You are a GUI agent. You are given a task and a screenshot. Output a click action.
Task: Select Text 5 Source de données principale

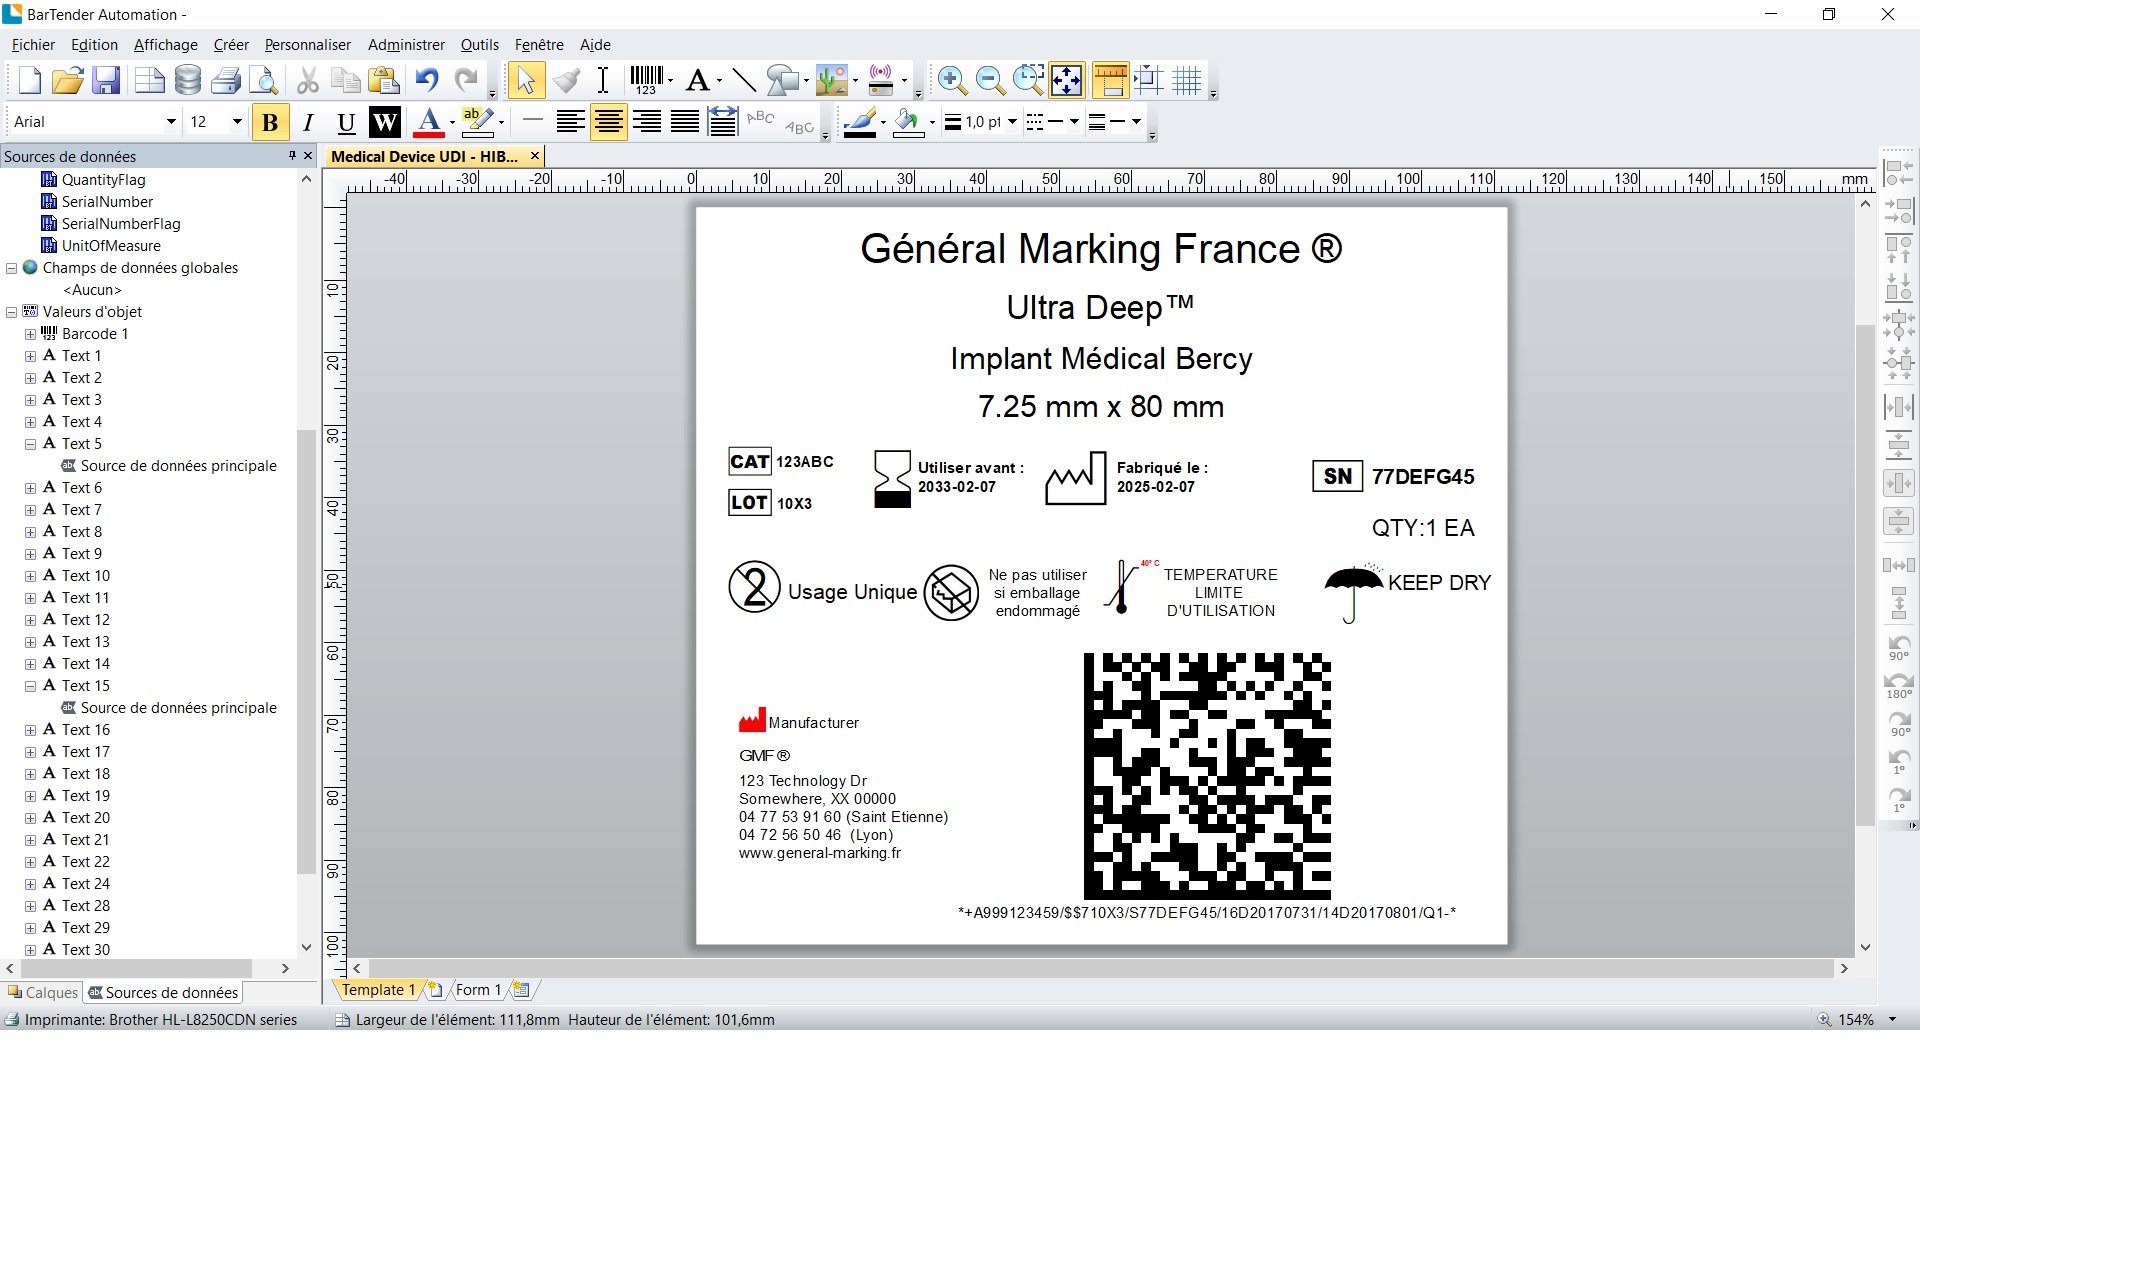coord(169,466)
